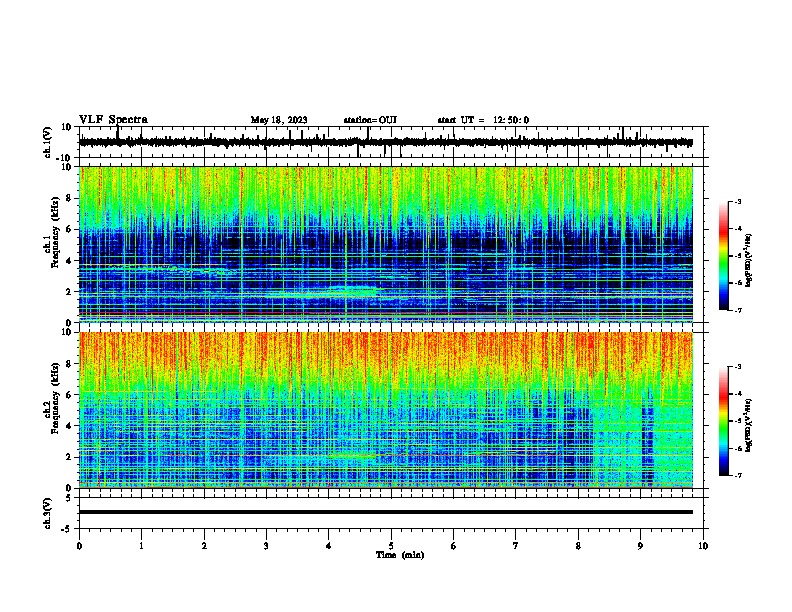Click the "-3" label on ch.2 color scale
The image size is (792, 612).
(737, 367)
